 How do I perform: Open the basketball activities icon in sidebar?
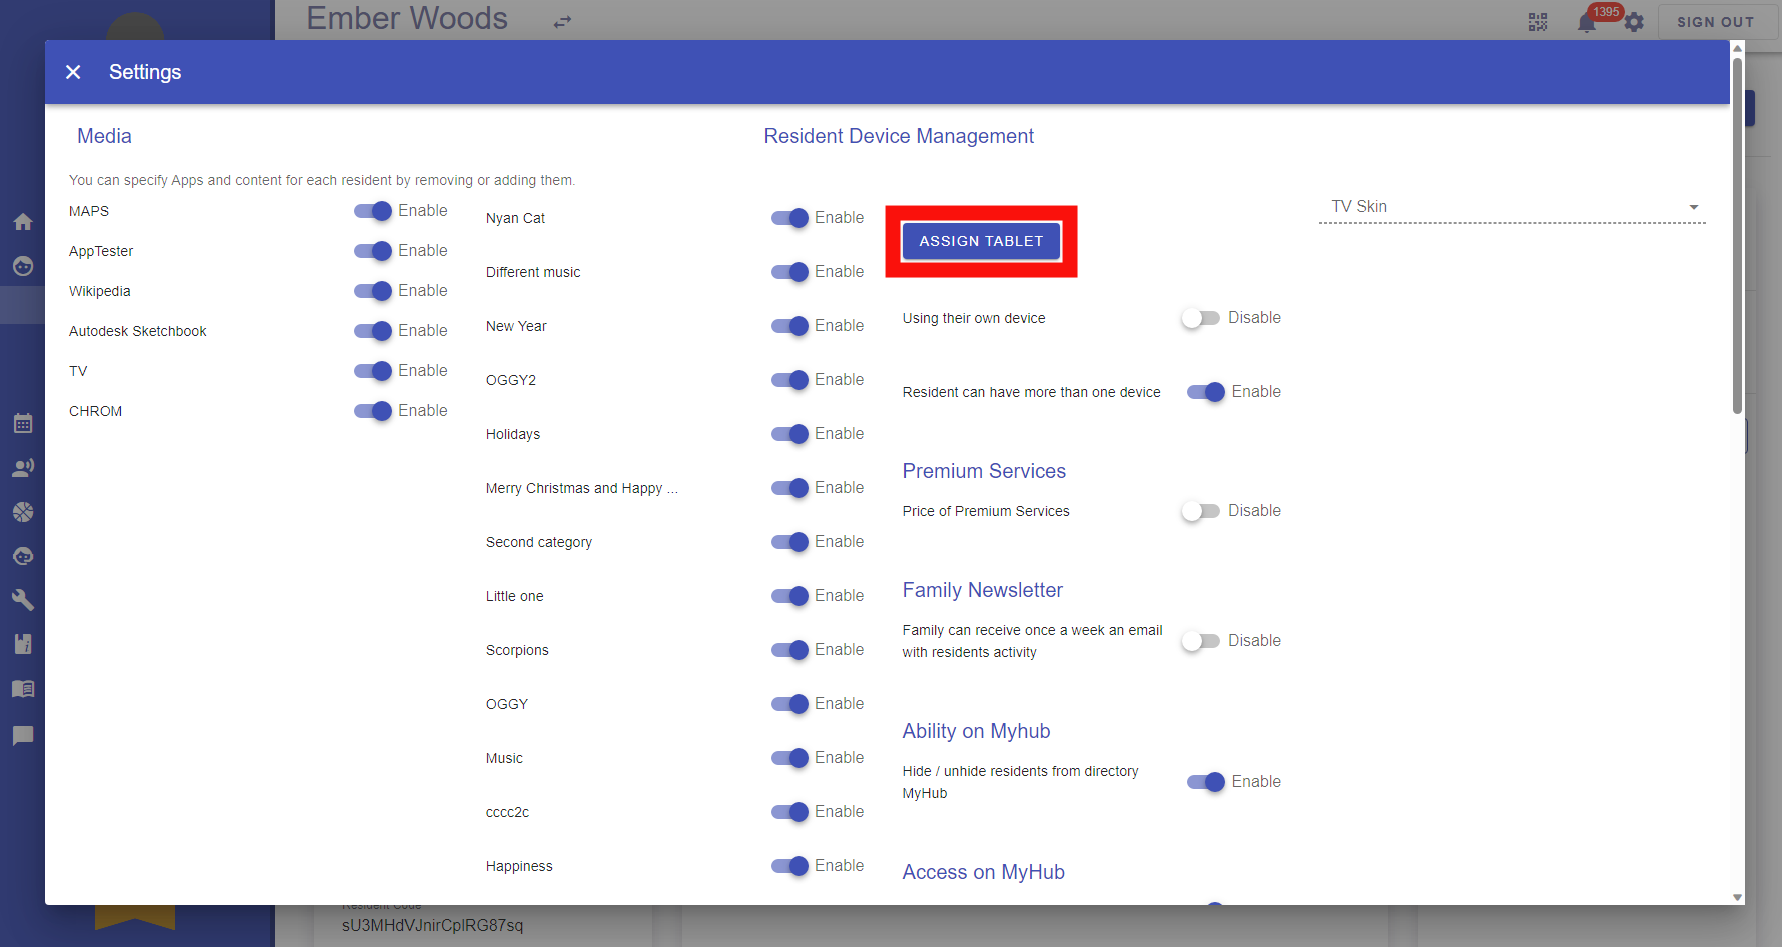[23, 512]
